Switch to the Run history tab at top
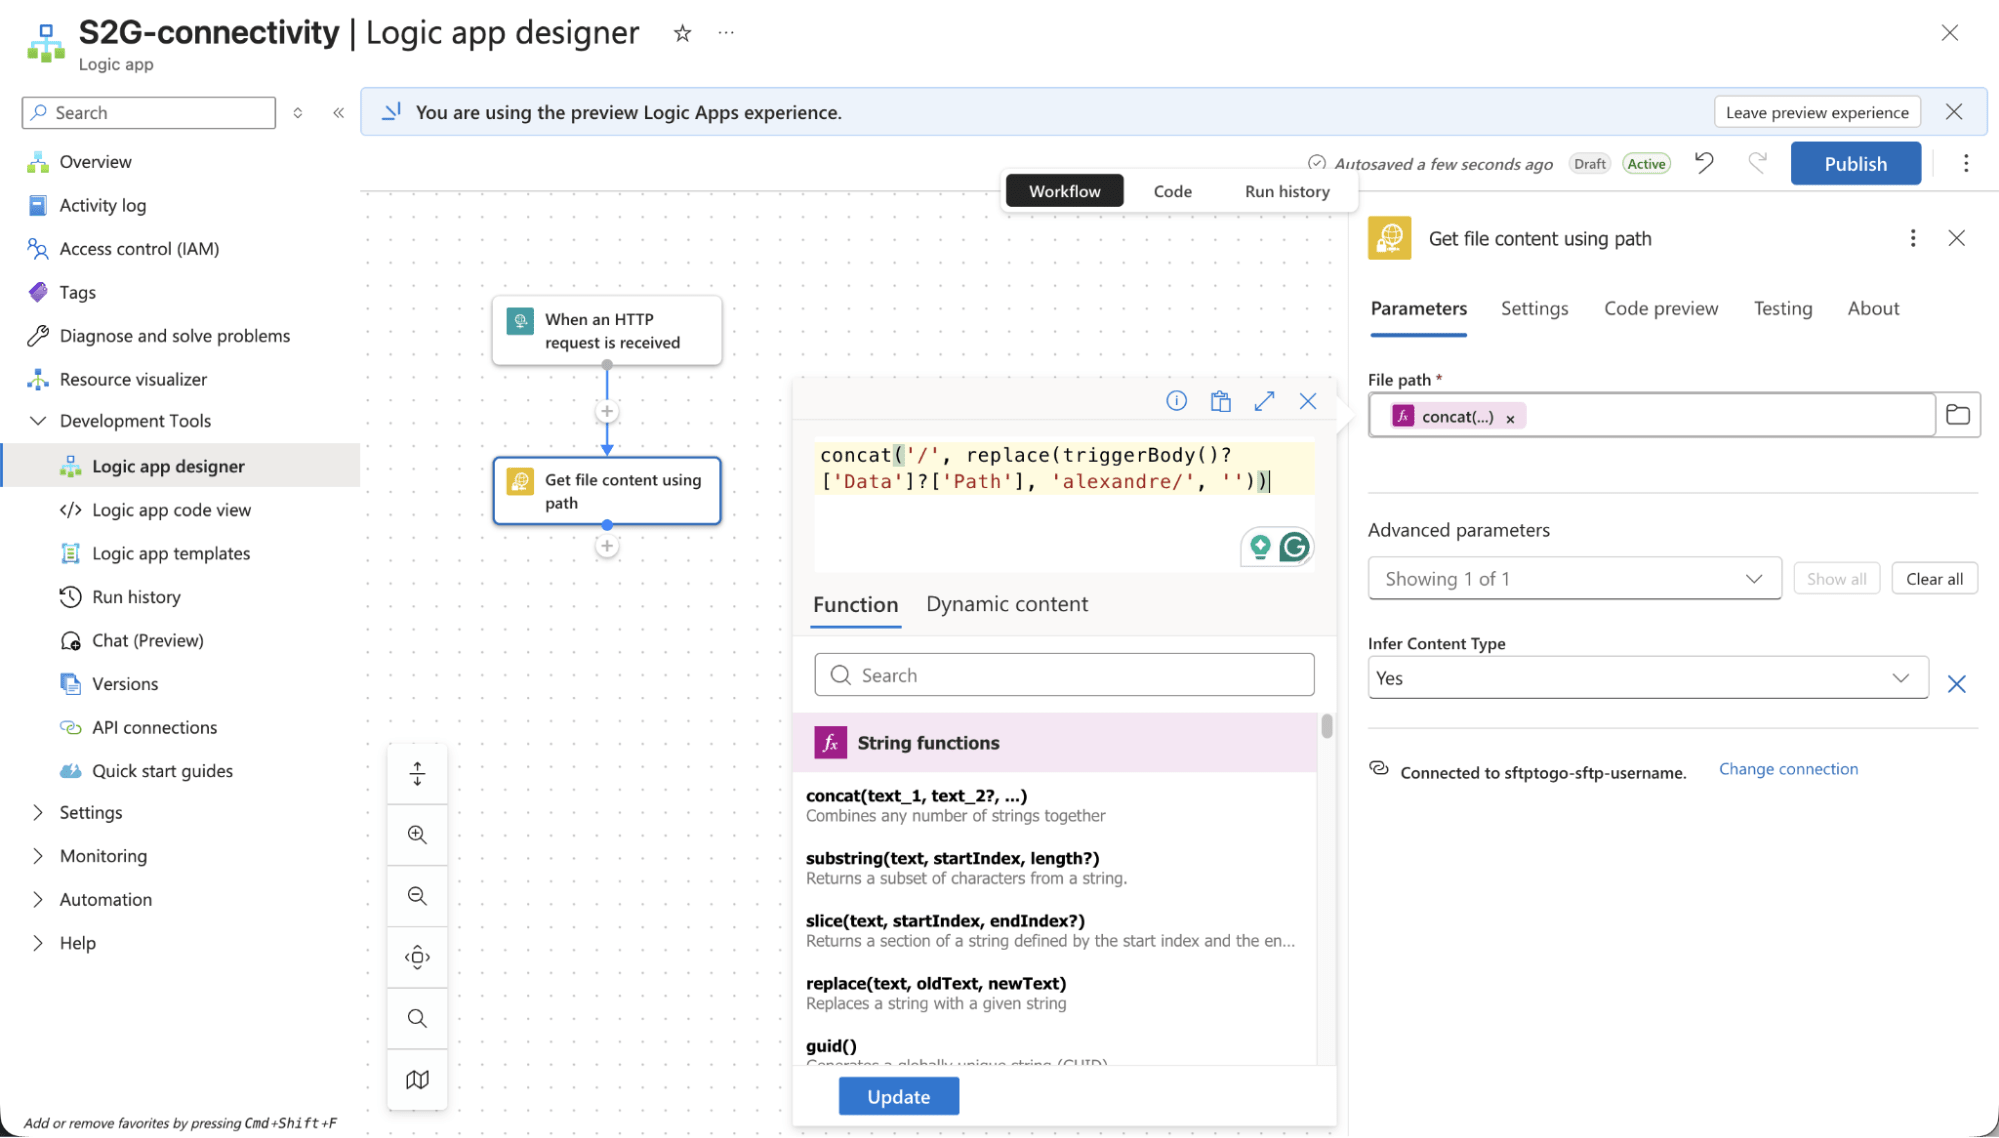The image size is (1999, 1138). coord(1287,191)
